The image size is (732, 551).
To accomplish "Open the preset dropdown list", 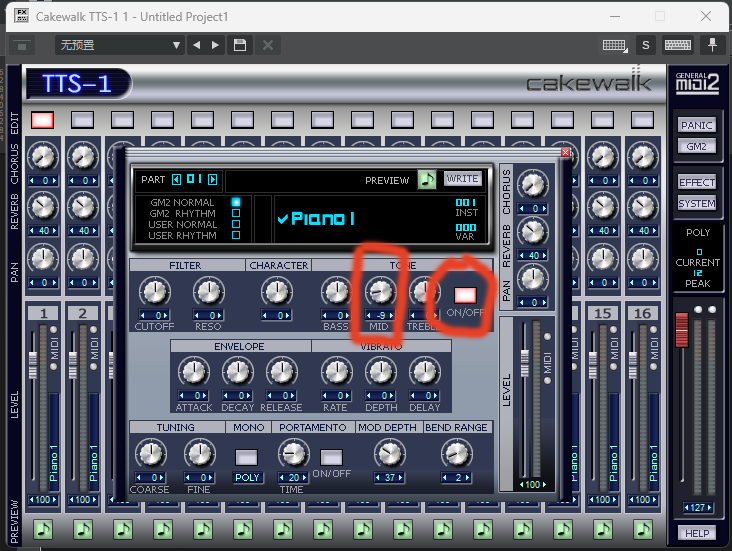I will (x=176, y=45).
